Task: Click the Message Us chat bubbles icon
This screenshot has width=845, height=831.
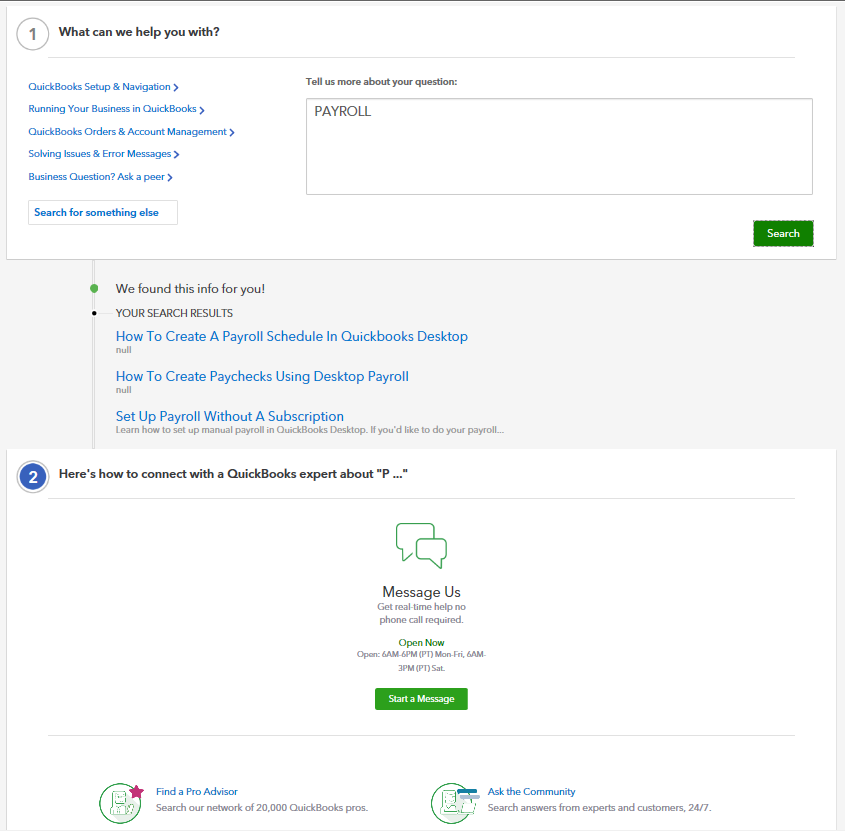Action: pos(421,545)
